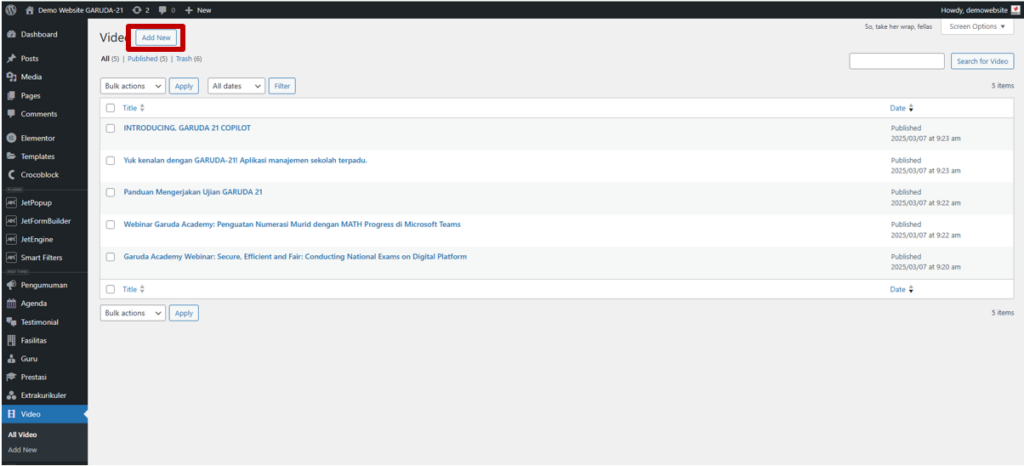Open the Prestasi graduation cap icon

point(11,377)
